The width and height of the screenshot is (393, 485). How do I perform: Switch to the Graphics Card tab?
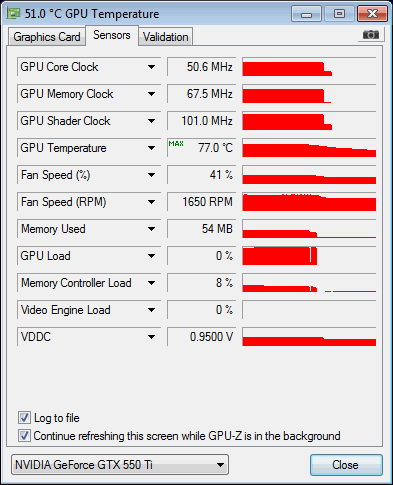pyautogui.click(x=47, y=37)
